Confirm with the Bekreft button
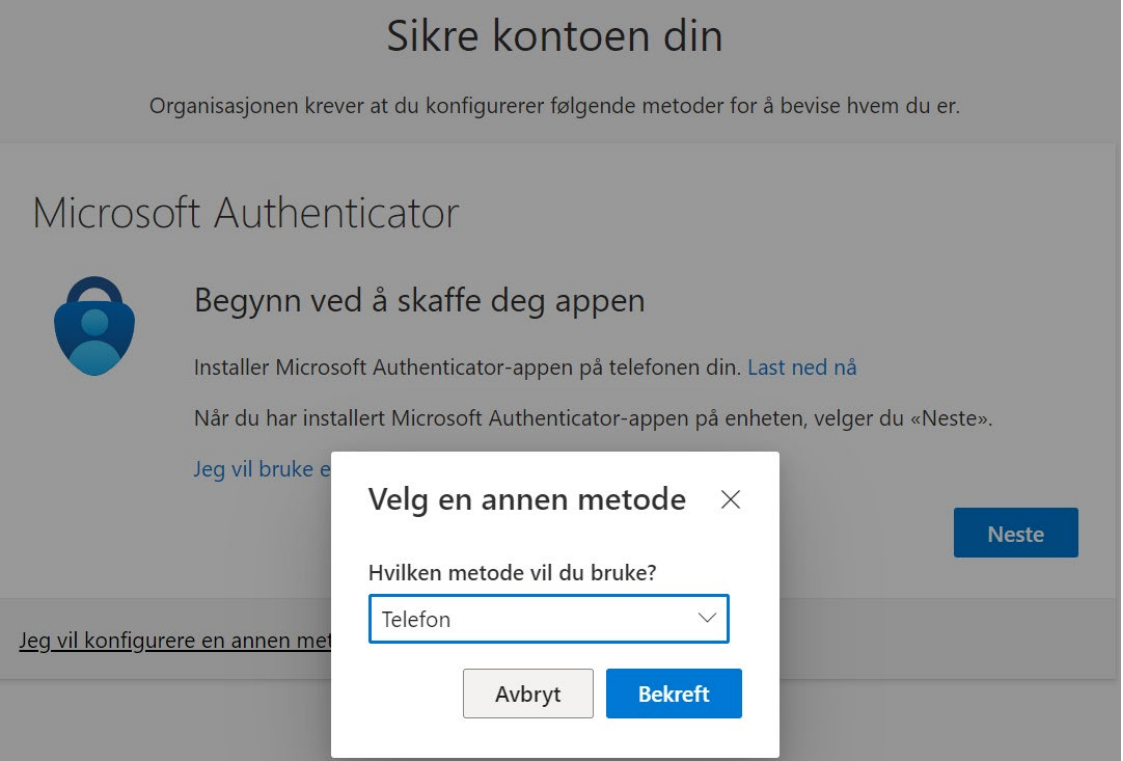This screenshot has height=761, width=1123. (x=673, y=693)
